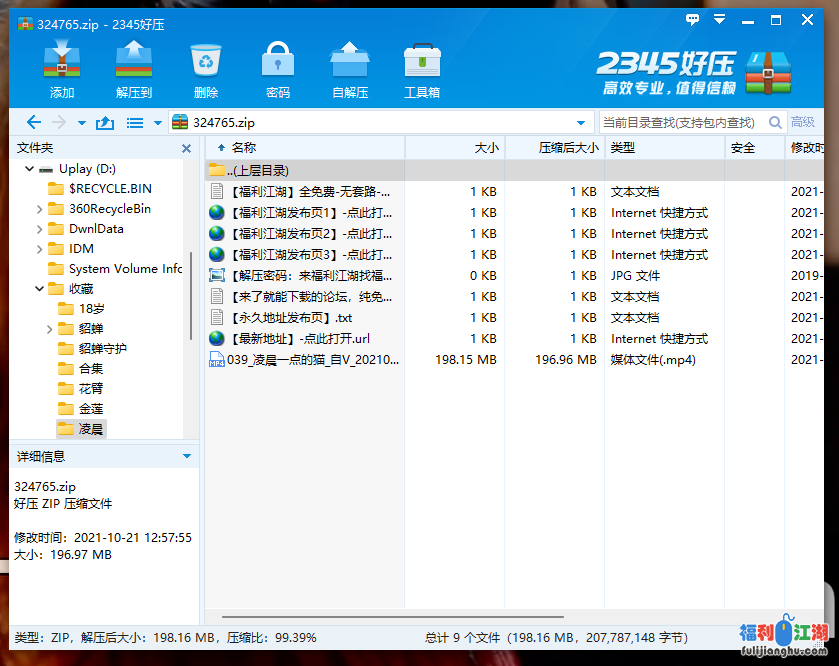The height and width of the screenshot is (666, 839).
Task: Click the back navigation arrow
Action: tap(33, 122)
